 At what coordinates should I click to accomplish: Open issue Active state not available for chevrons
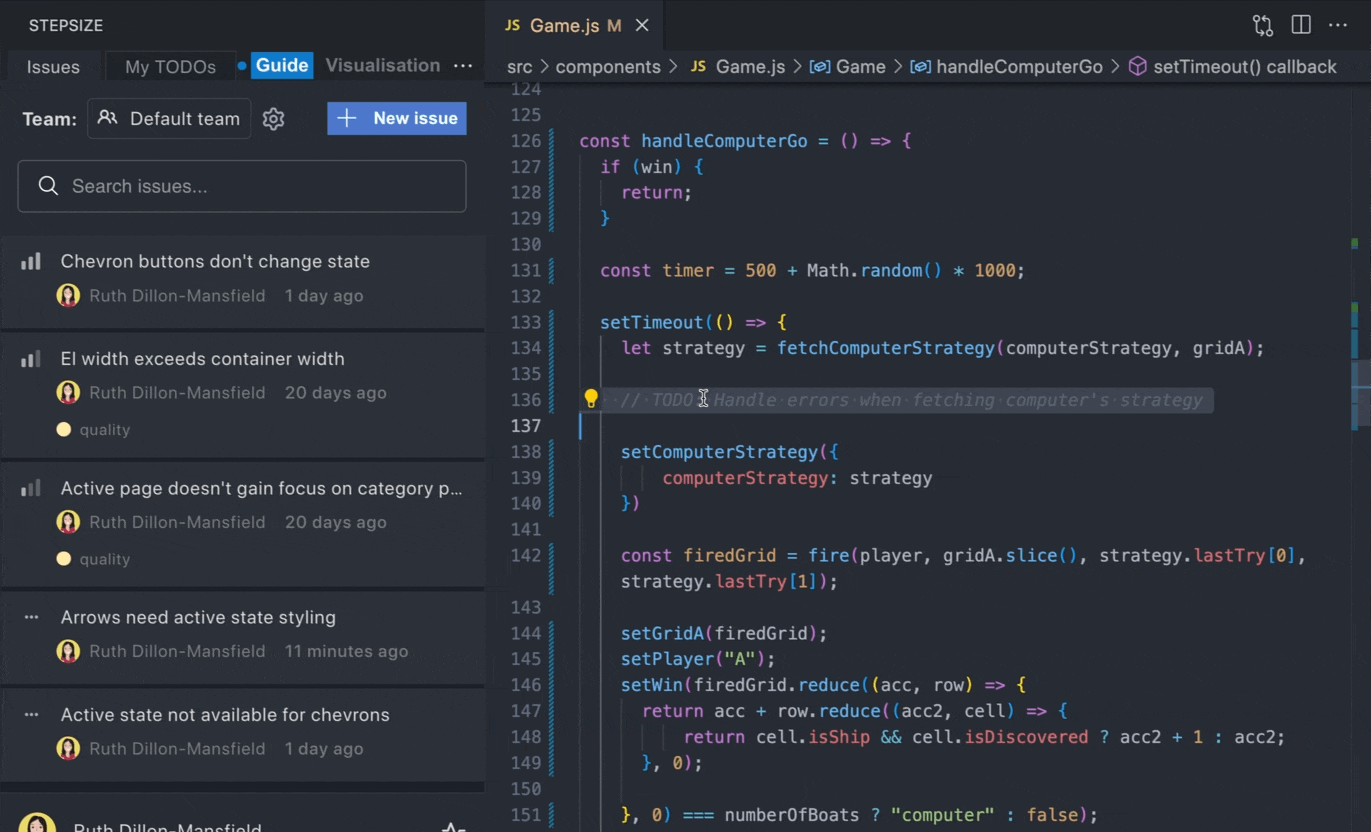pos(225,715)
